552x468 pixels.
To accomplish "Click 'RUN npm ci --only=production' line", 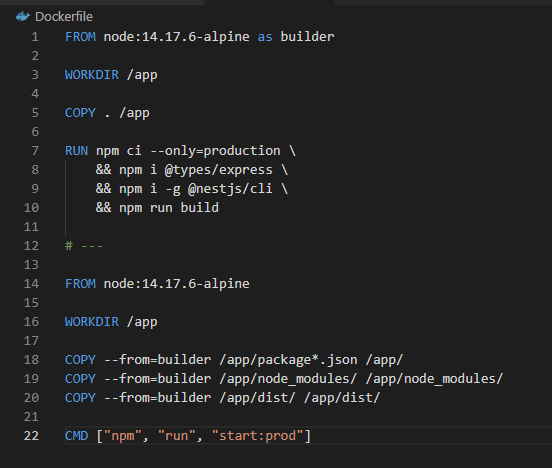I will [180, 151].
